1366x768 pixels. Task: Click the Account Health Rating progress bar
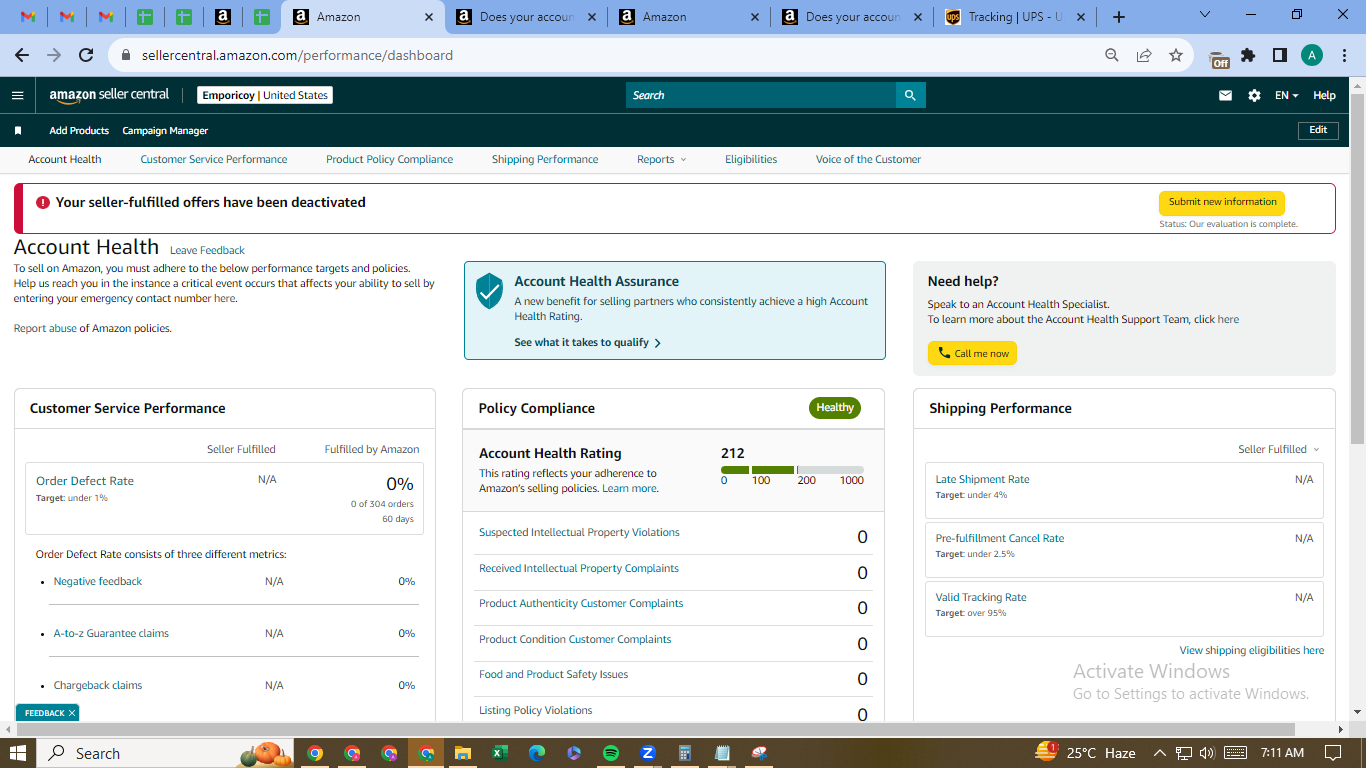click(x=792, y=470)
